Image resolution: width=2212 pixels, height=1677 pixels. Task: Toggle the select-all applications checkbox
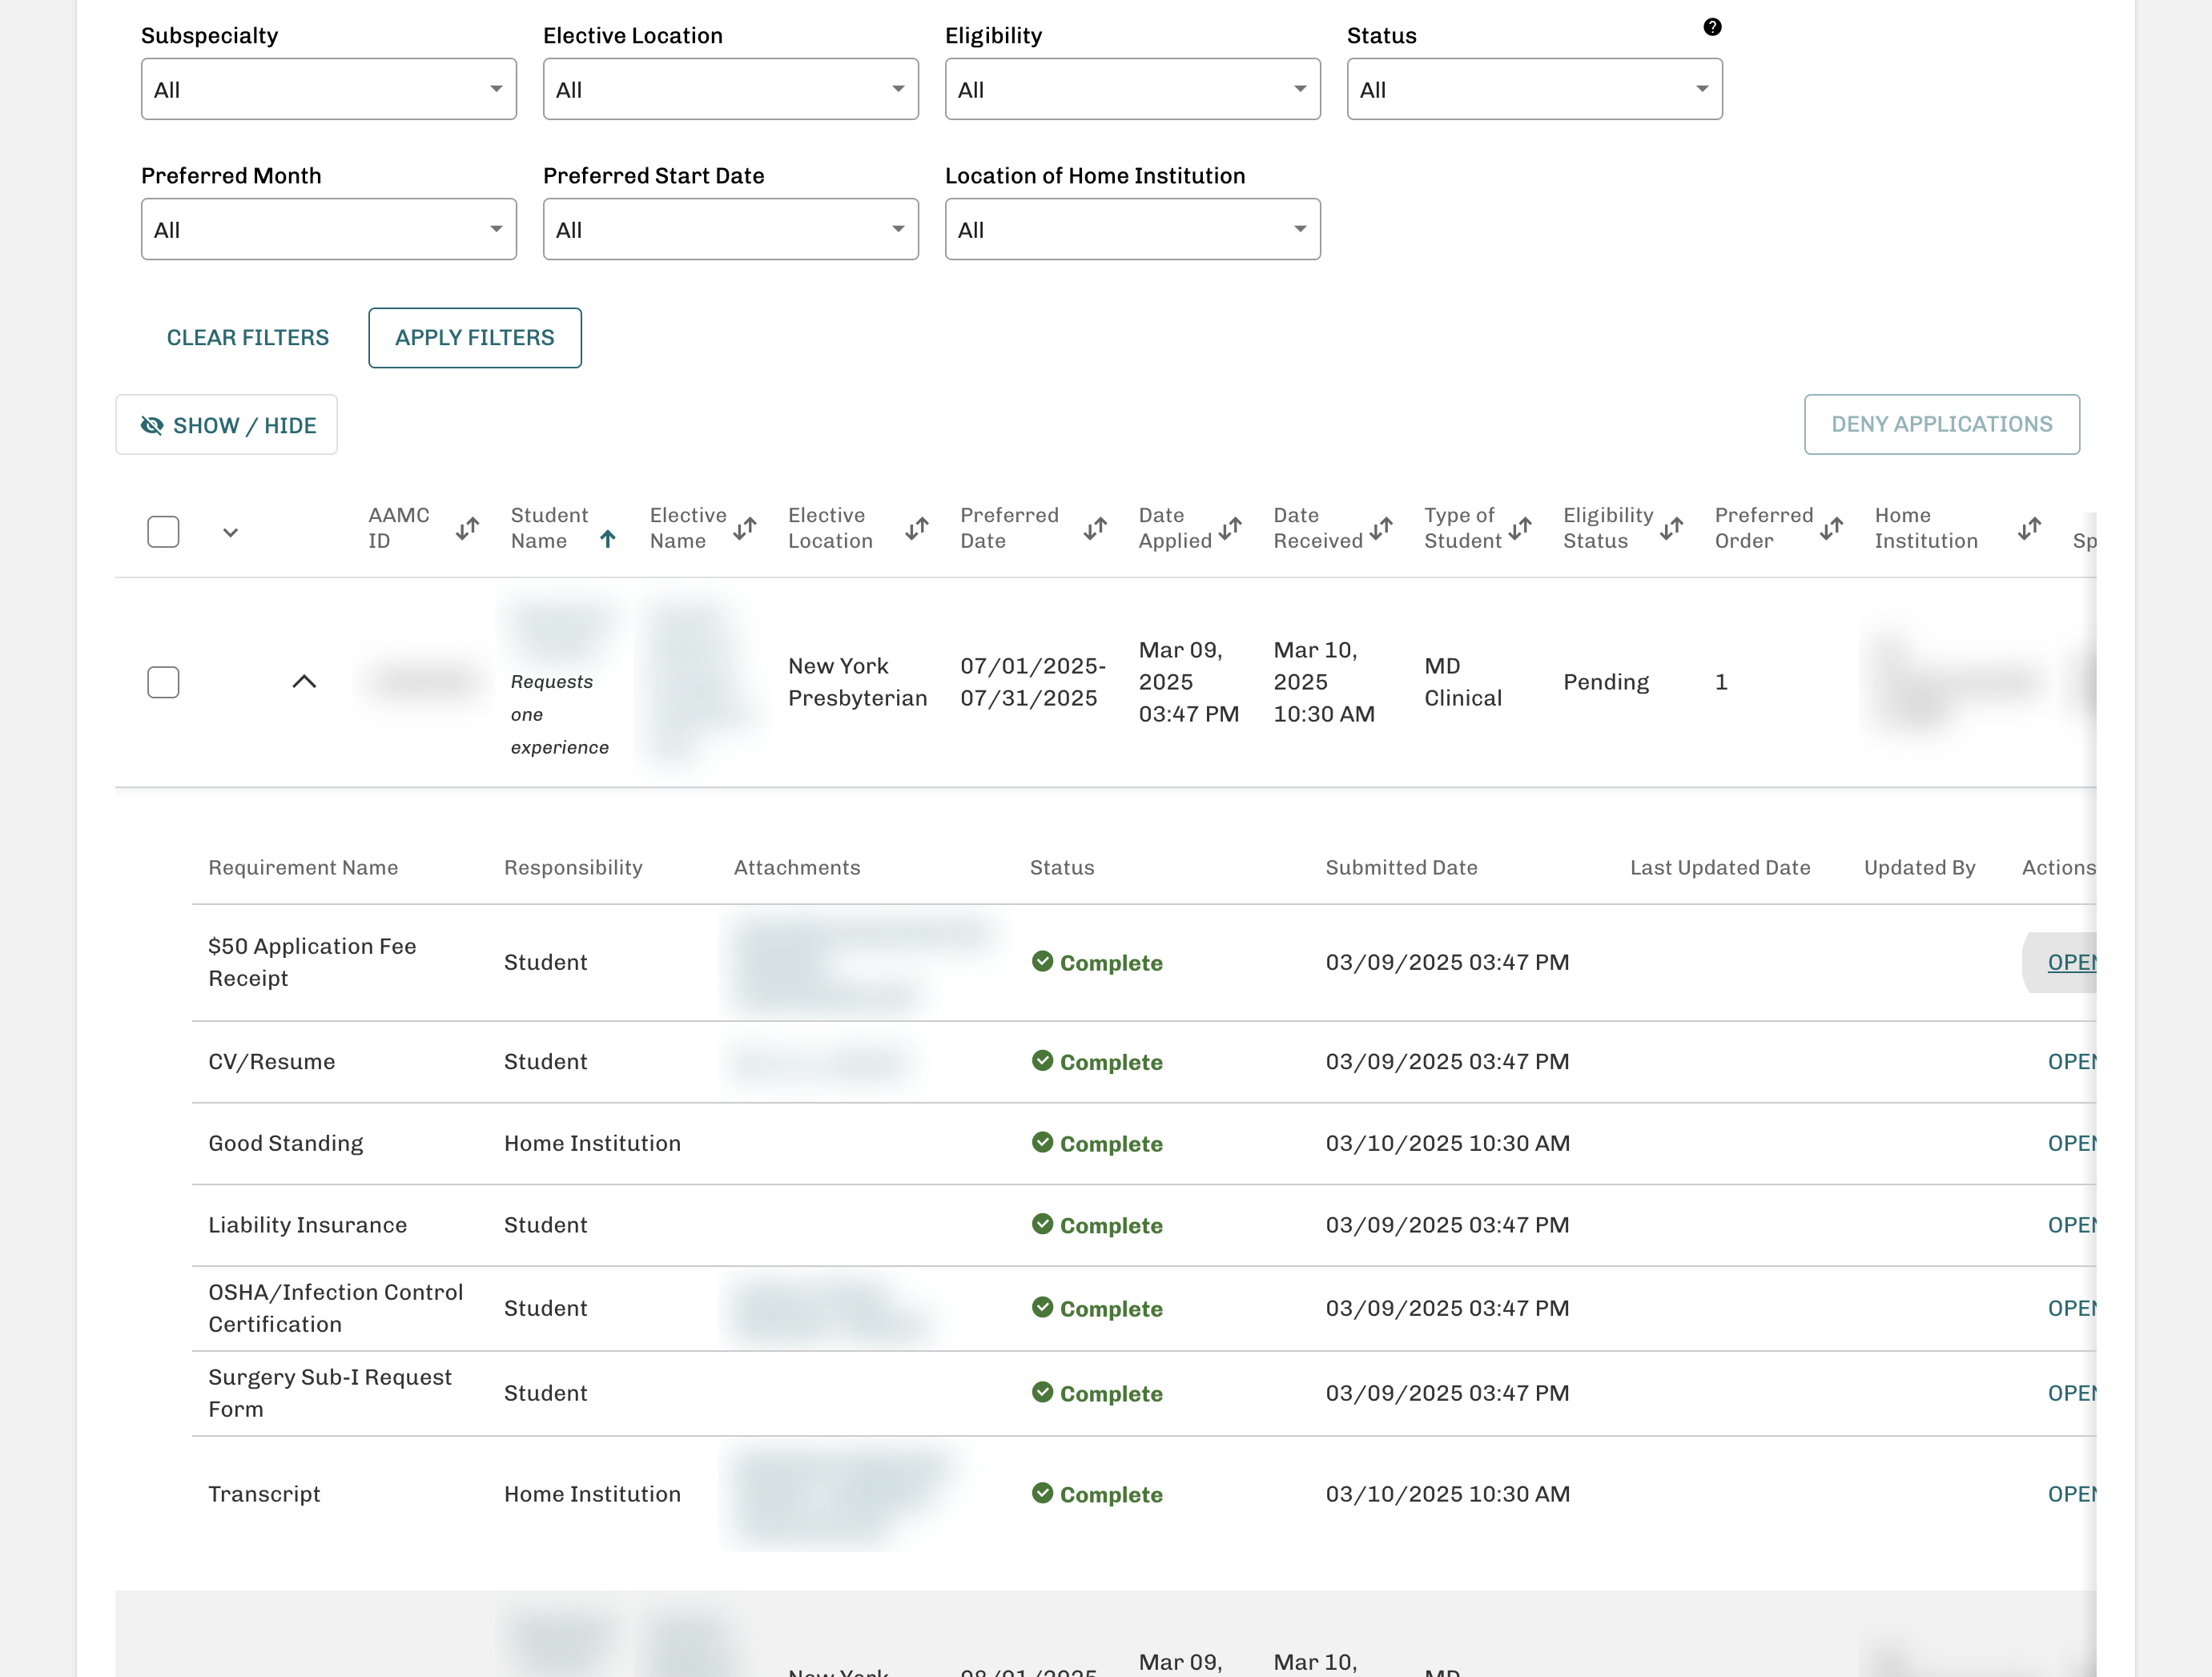[163, 531]
